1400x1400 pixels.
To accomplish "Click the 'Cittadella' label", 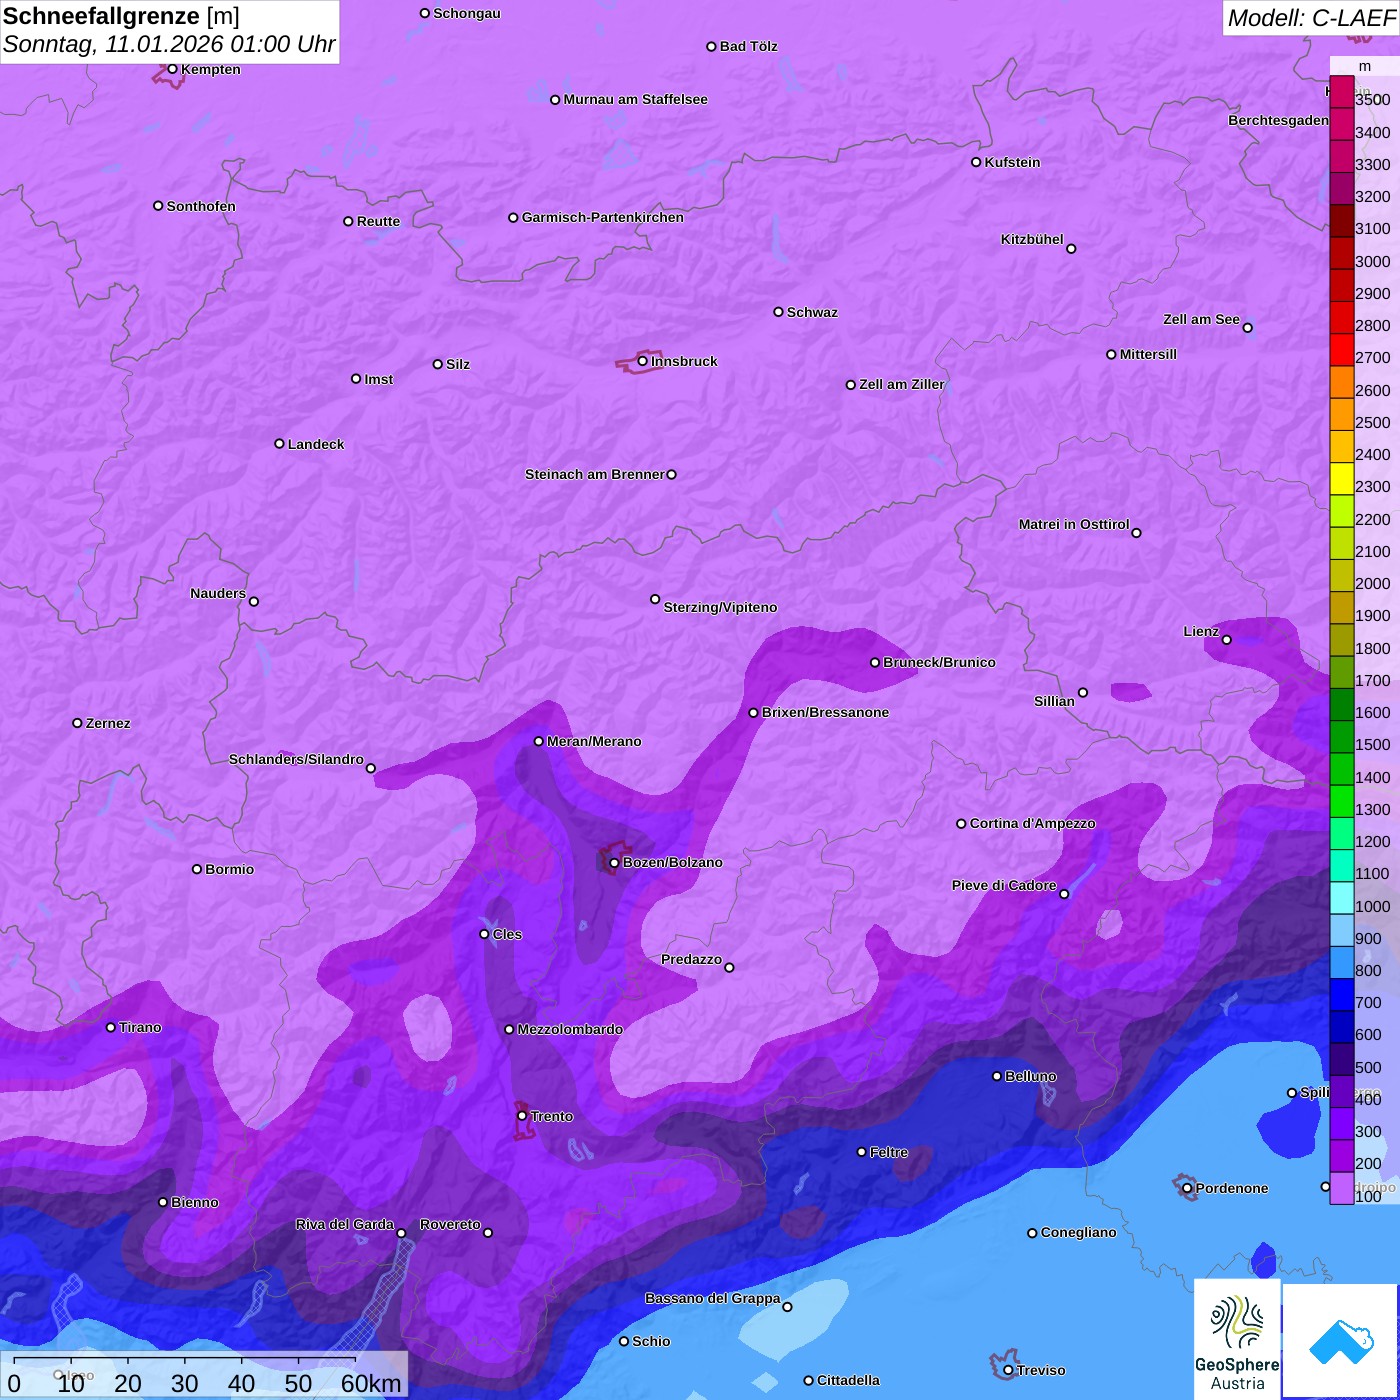I will tap(848, 1380).
